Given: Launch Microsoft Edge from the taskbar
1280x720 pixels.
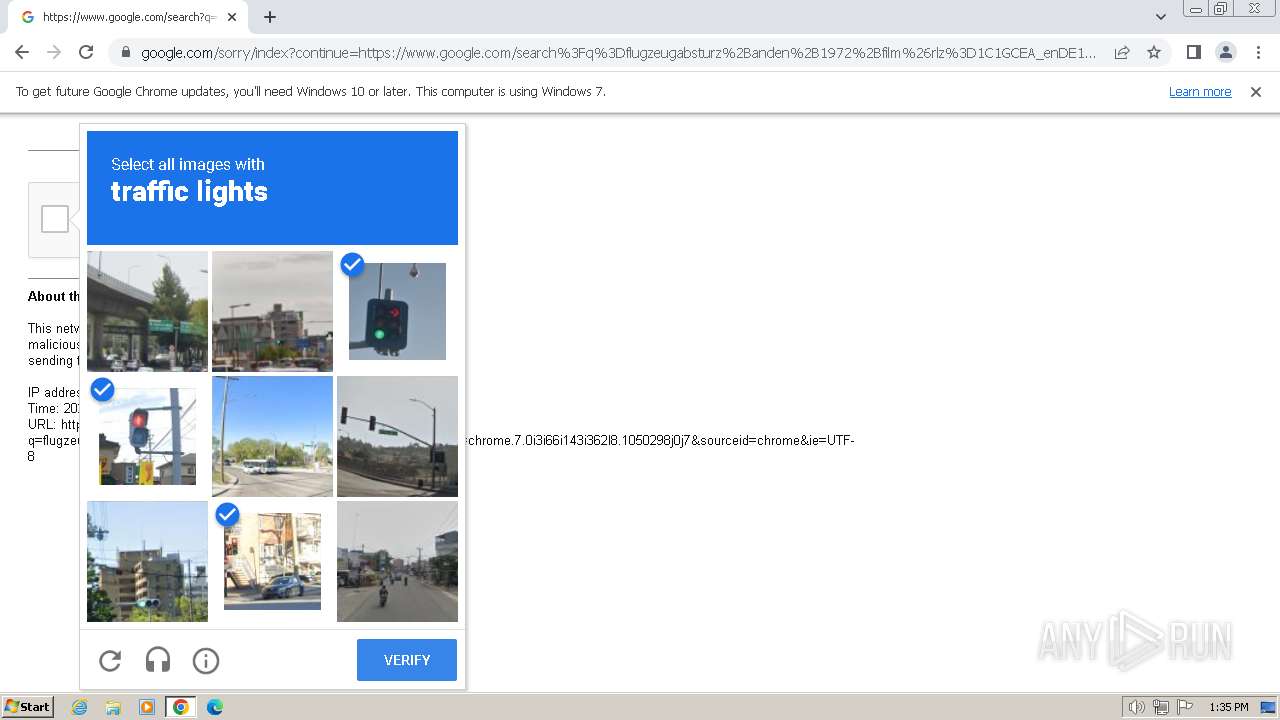Looking at the screenshot, I should pyautogui.click(x=215, y=707).
